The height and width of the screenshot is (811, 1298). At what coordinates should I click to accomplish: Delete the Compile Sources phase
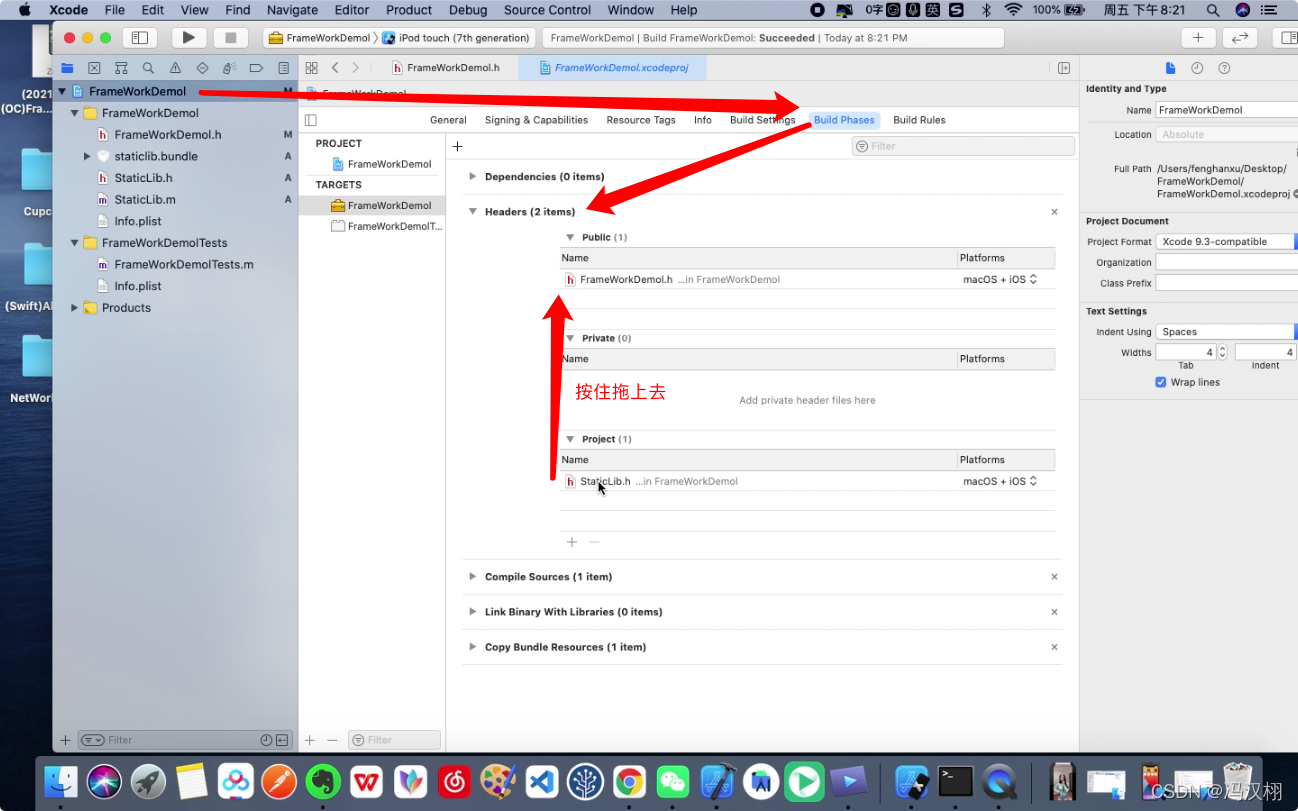click(1054, 577)
